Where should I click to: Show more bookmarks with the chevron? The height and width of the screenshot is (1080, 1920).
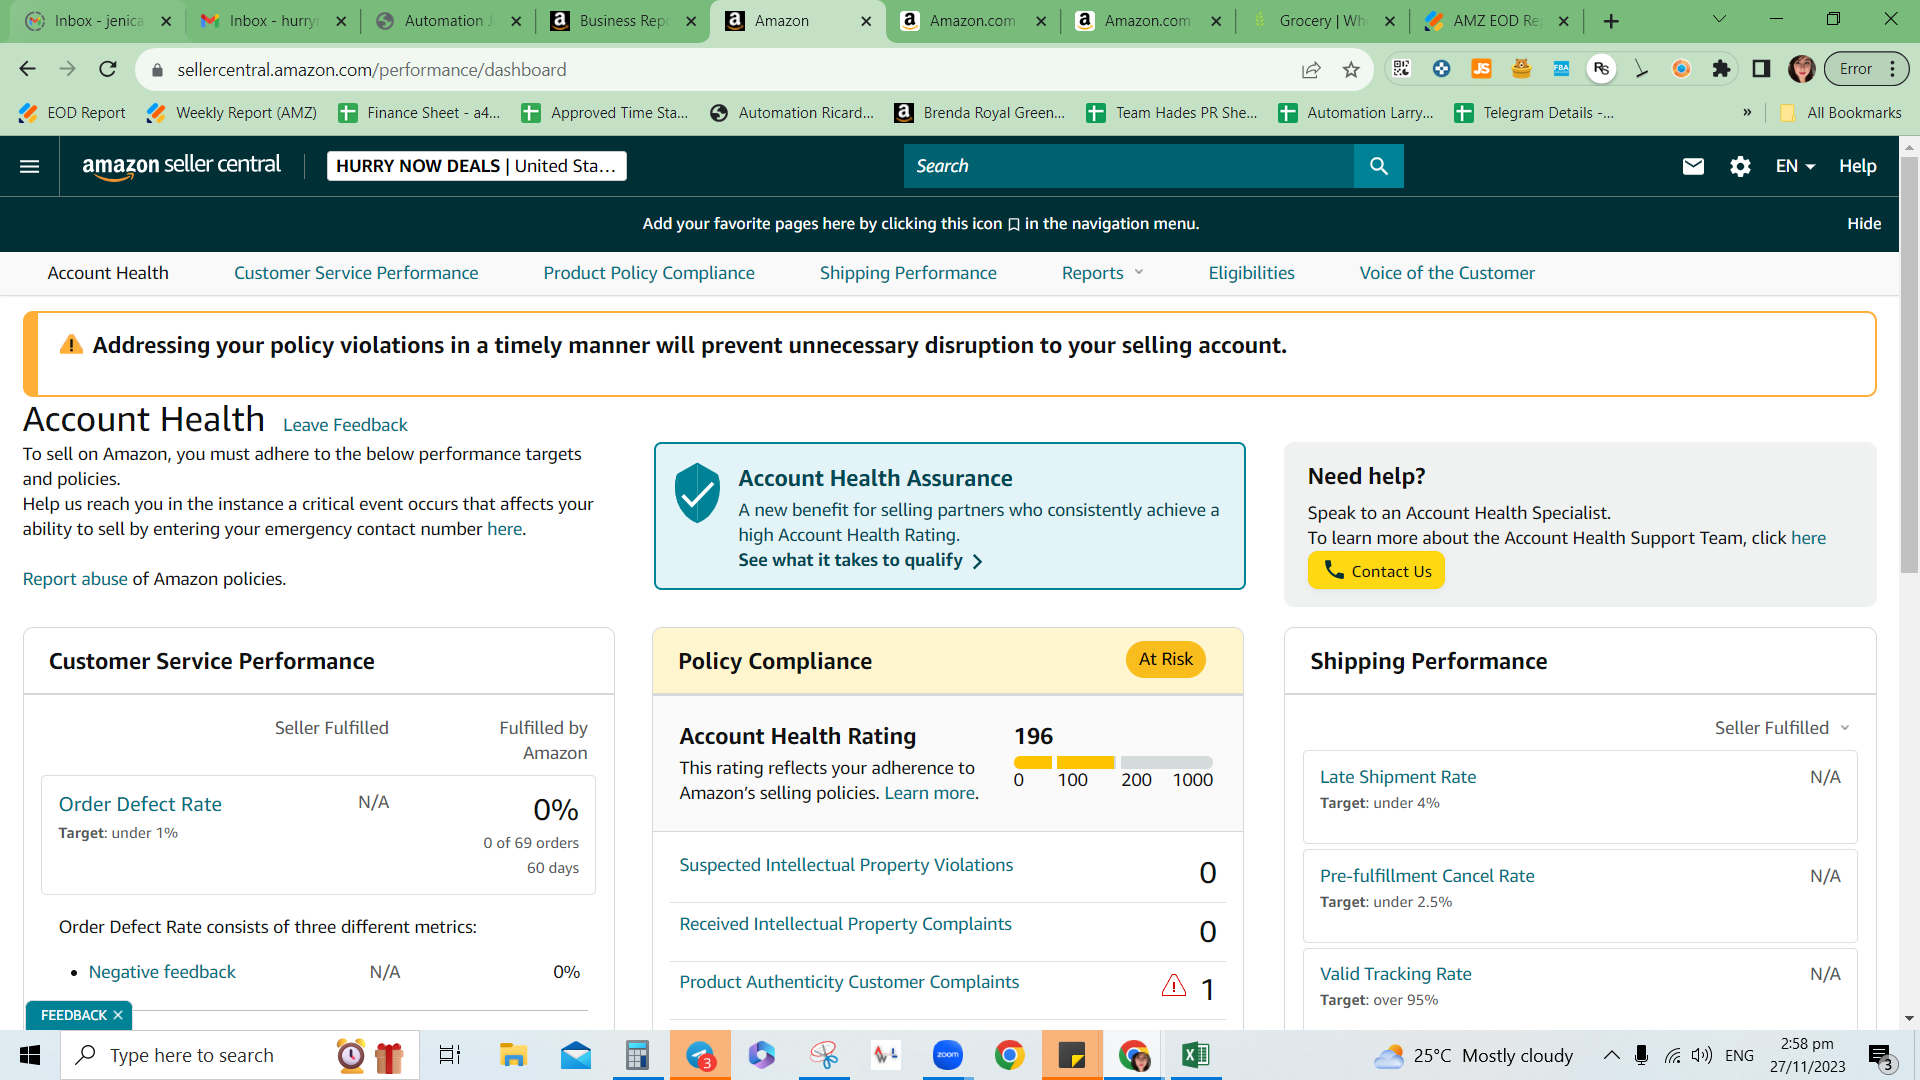click(x=1747, y=113)
